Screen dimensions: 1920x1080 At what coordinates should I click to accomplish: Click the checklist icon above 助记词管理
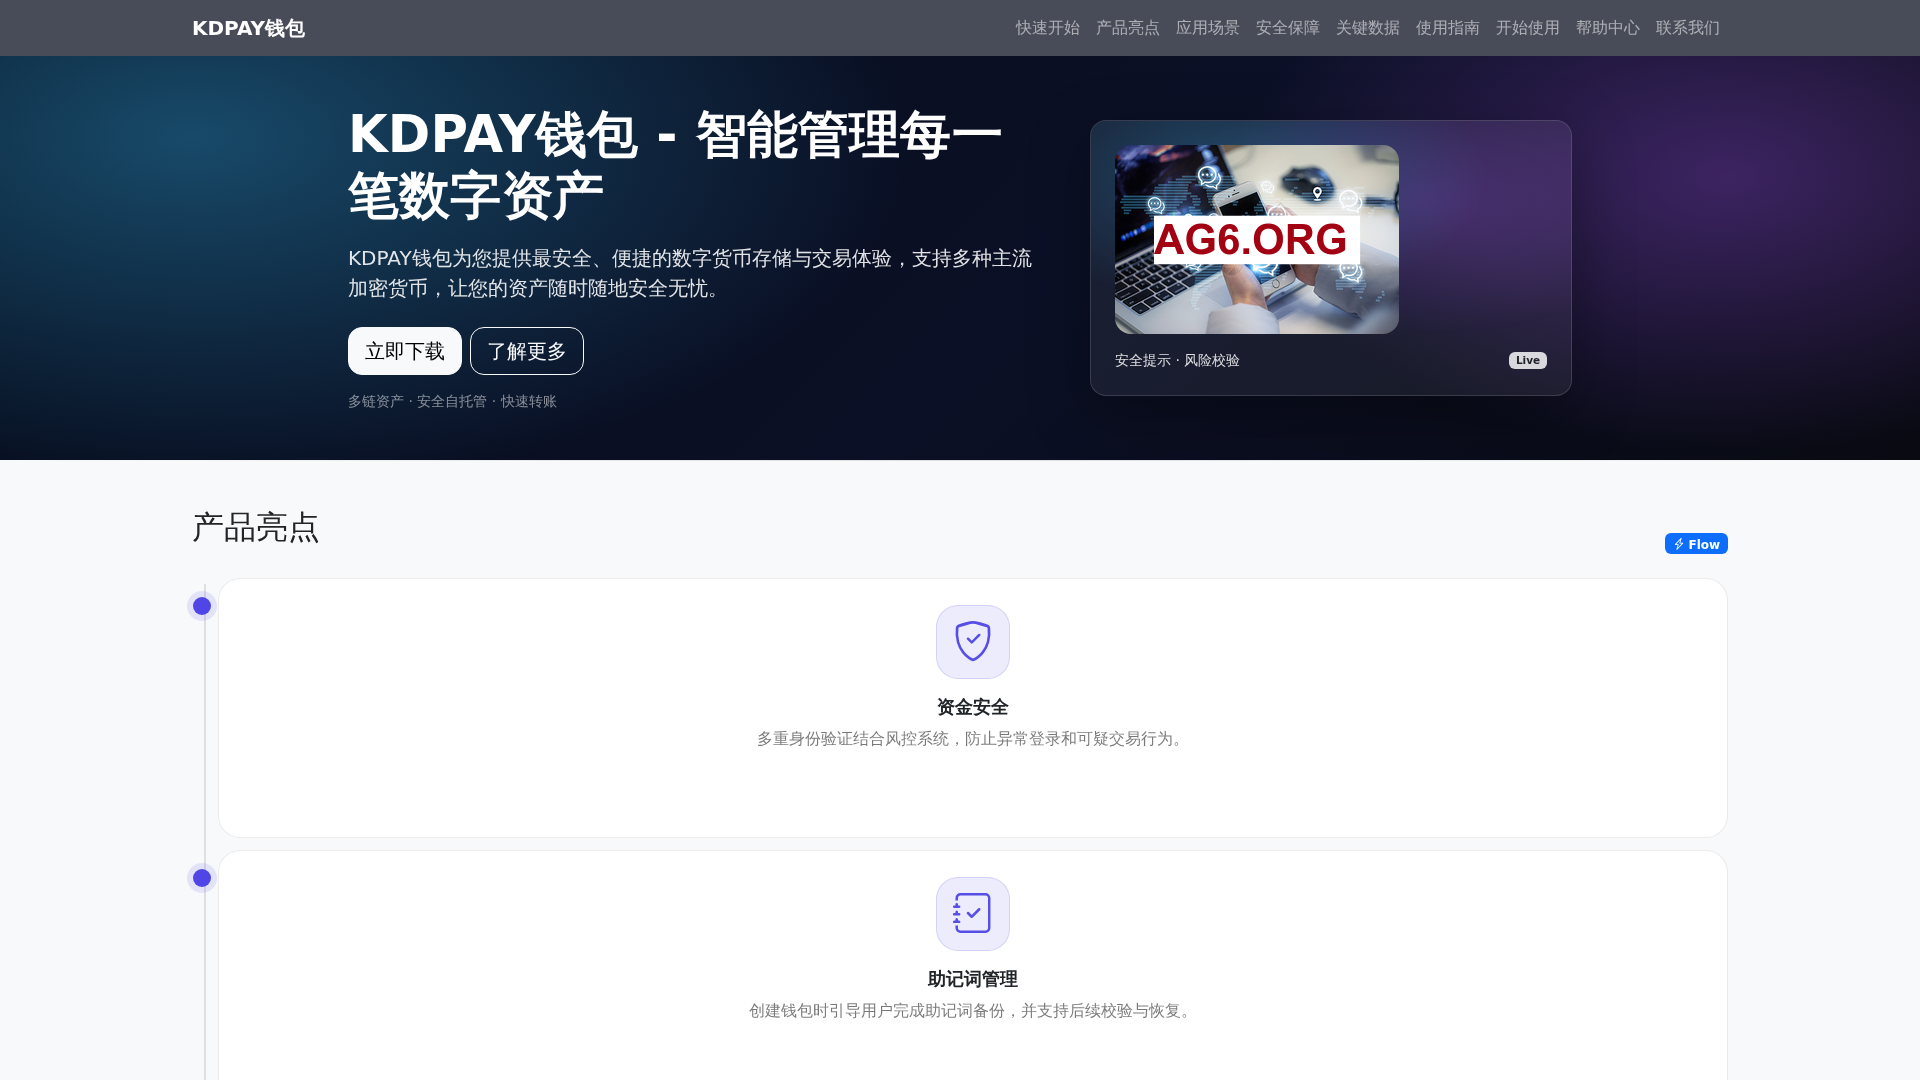[x=973, y=914]
